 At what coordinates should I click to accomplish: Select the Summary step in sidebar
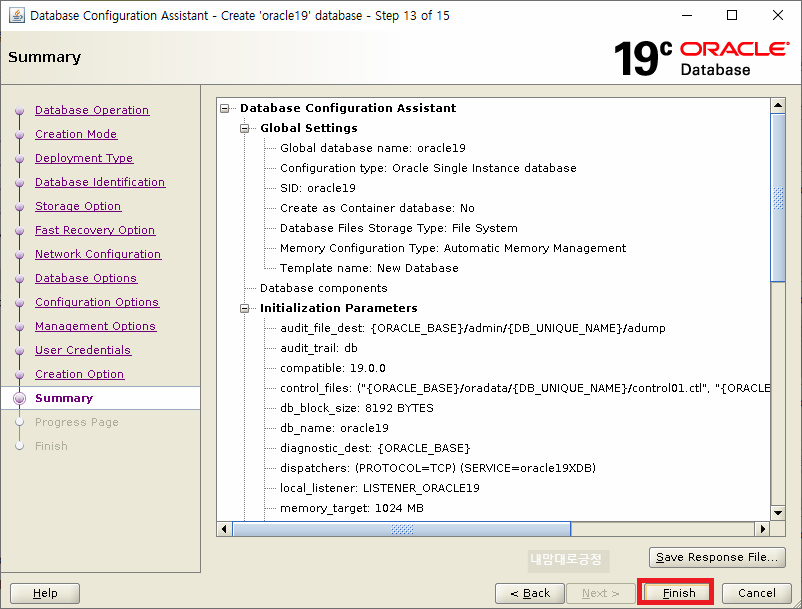point(64,398)
